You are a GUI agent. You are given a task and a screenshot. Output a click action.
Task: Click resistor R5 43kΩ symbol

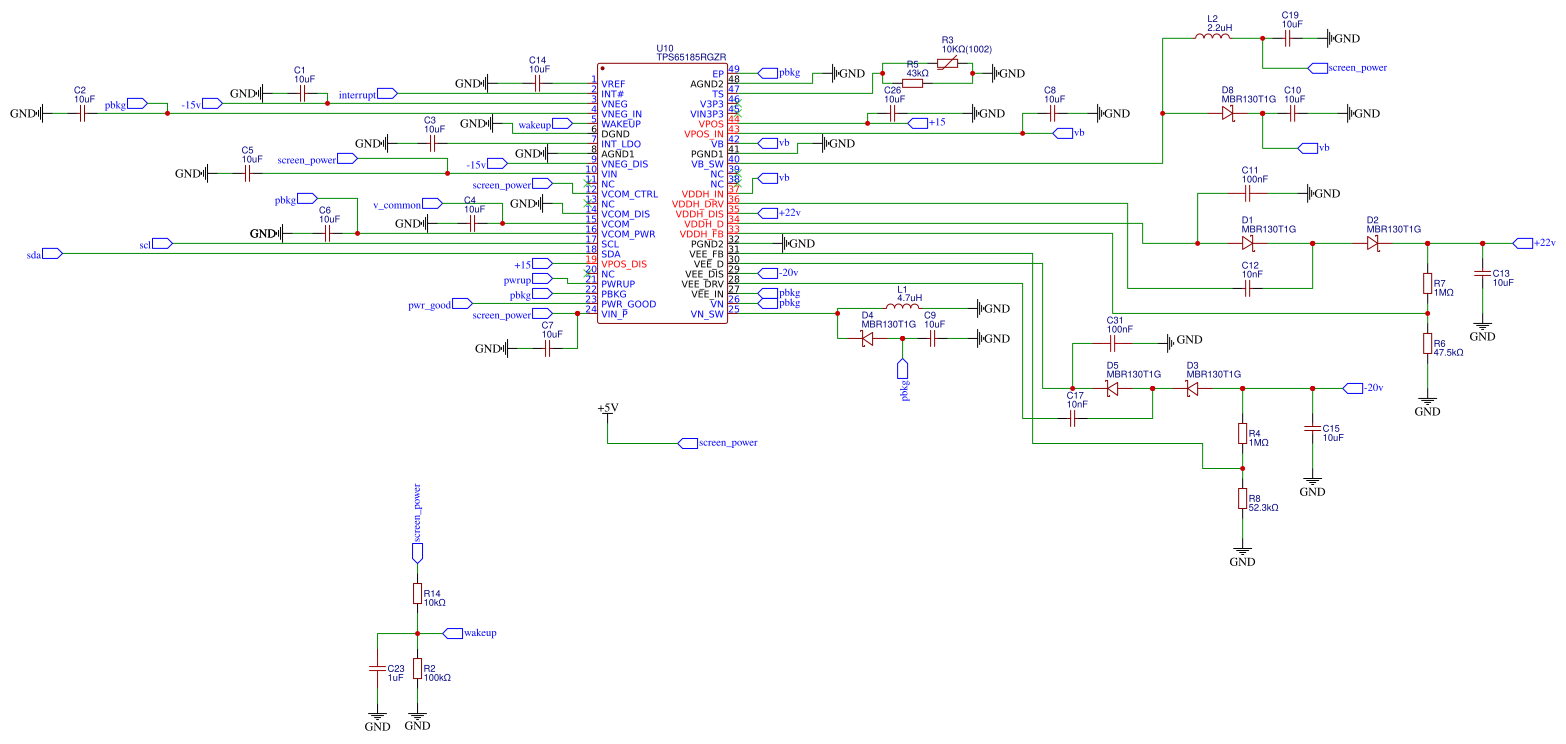911,84
